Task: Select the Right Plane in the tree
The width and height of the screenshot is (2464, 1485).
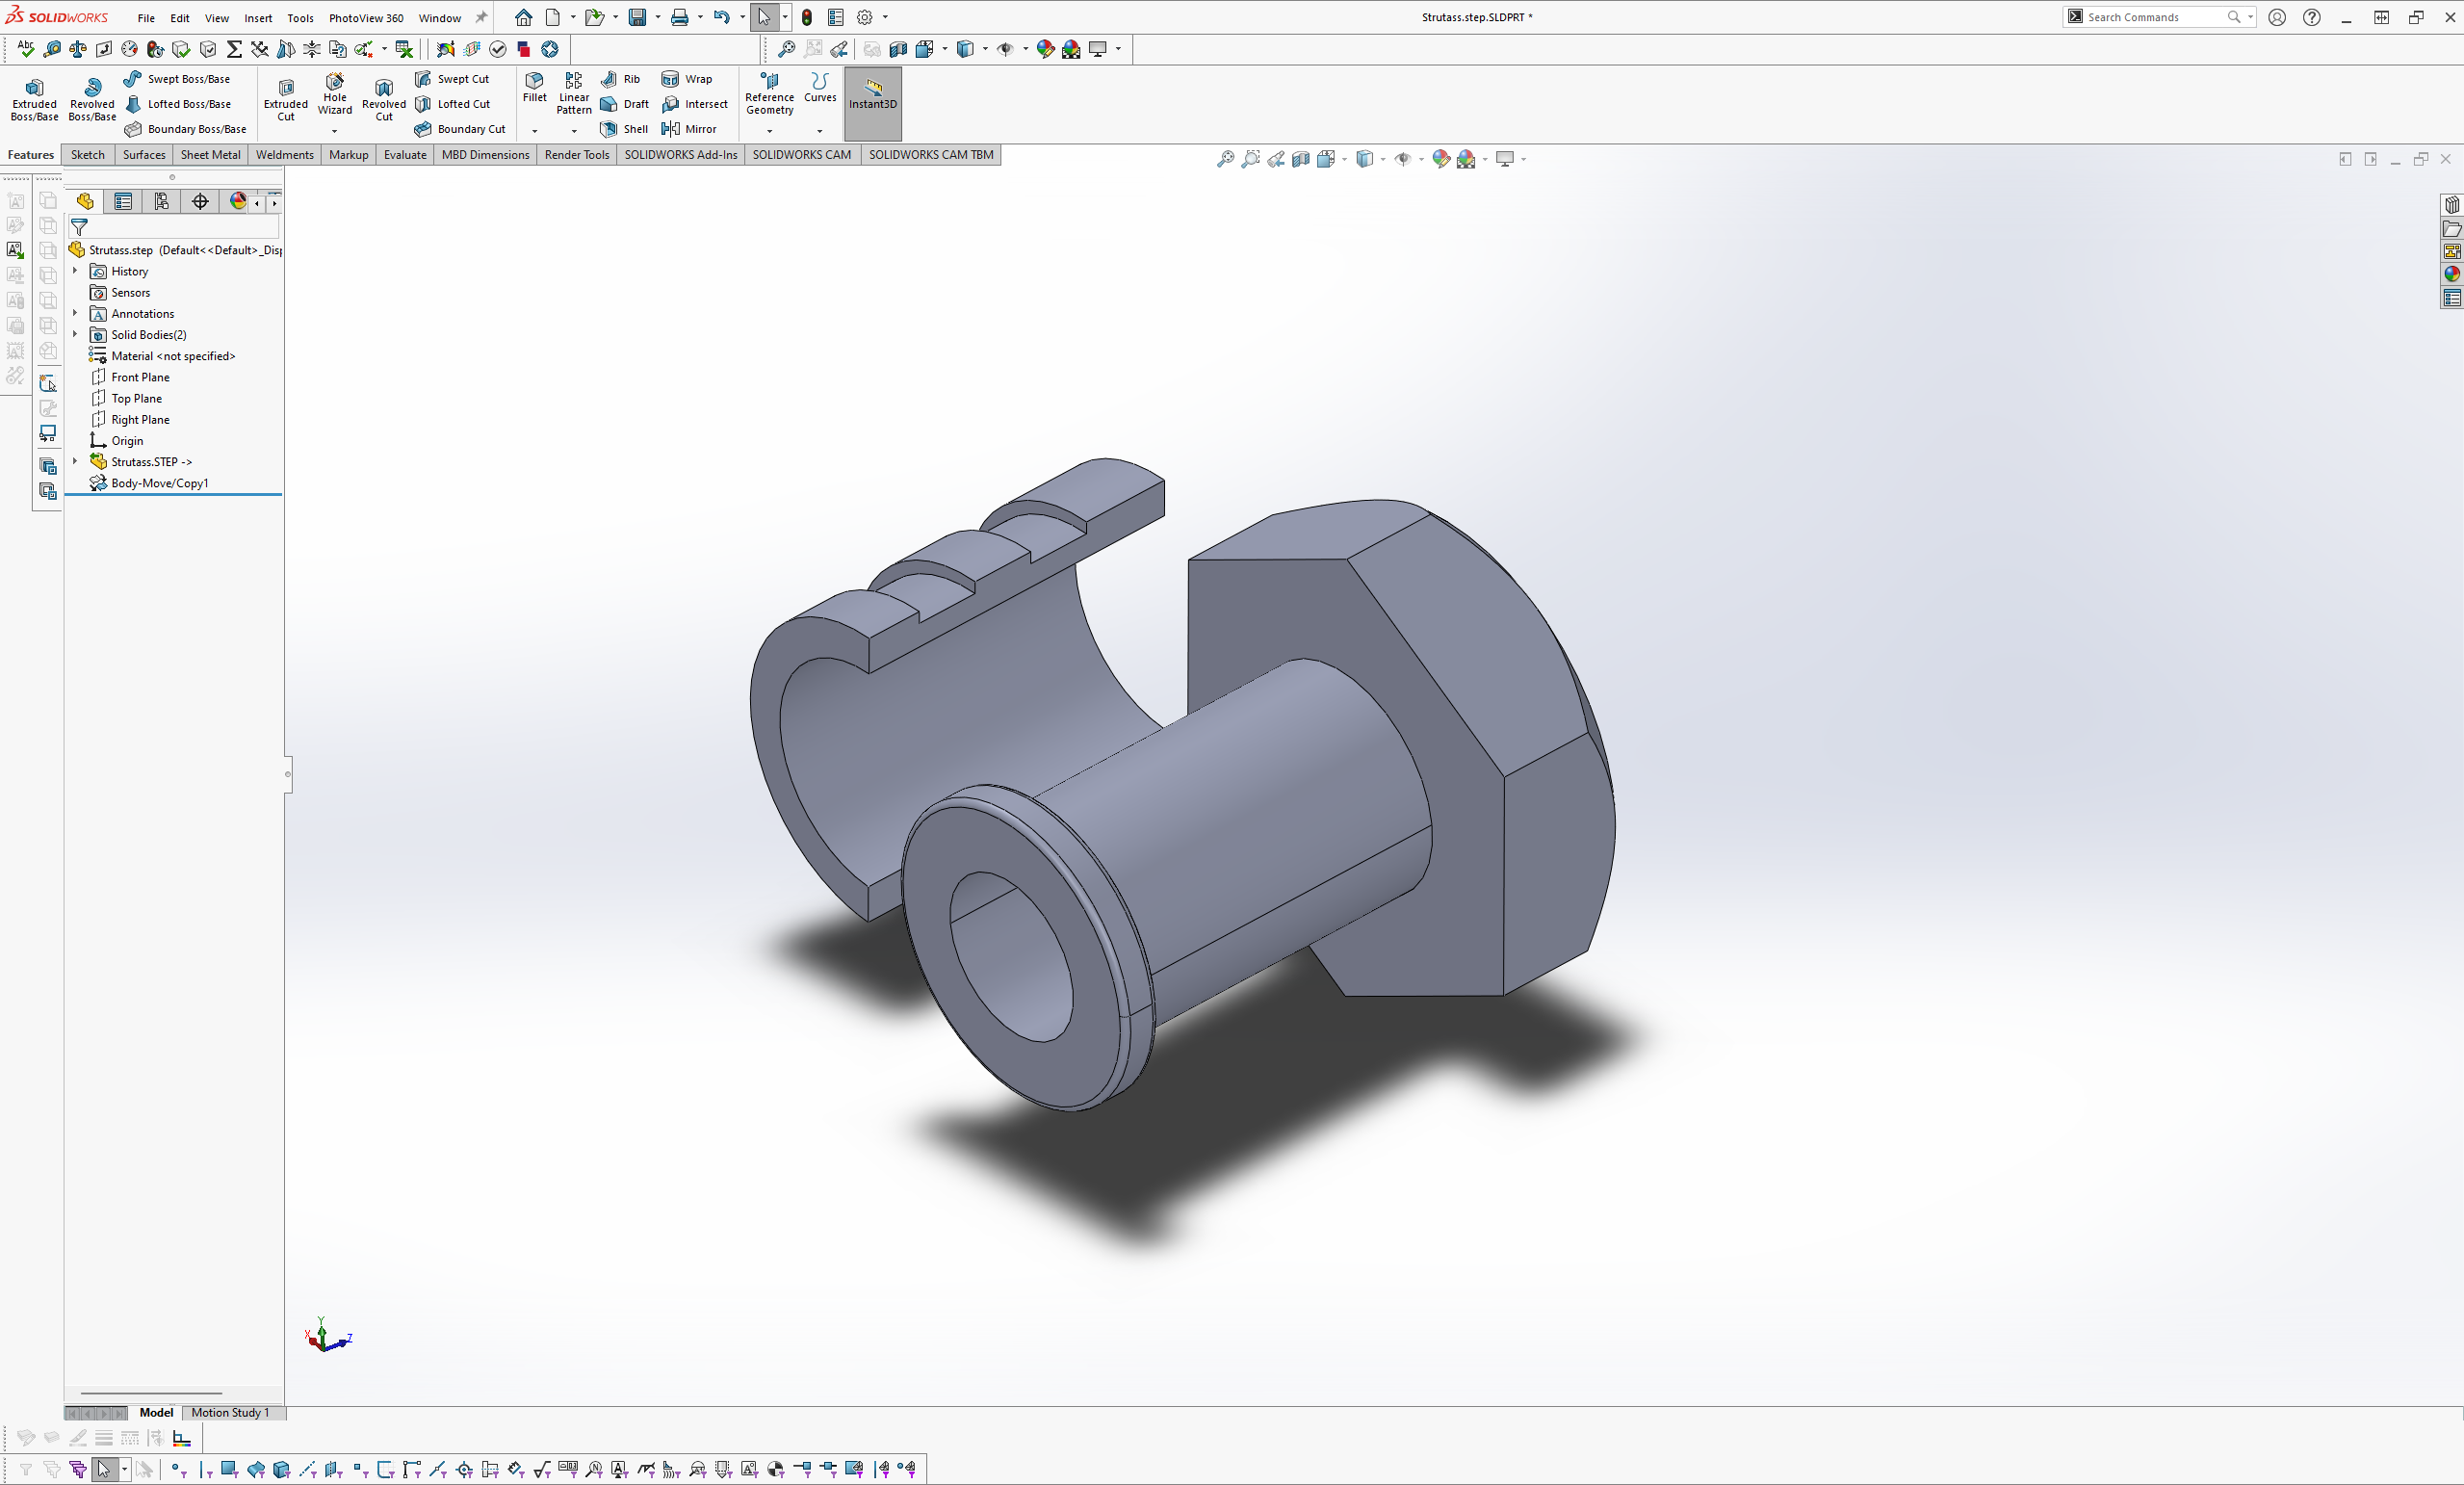Action: pyautogui.click(x=140, y=419)
